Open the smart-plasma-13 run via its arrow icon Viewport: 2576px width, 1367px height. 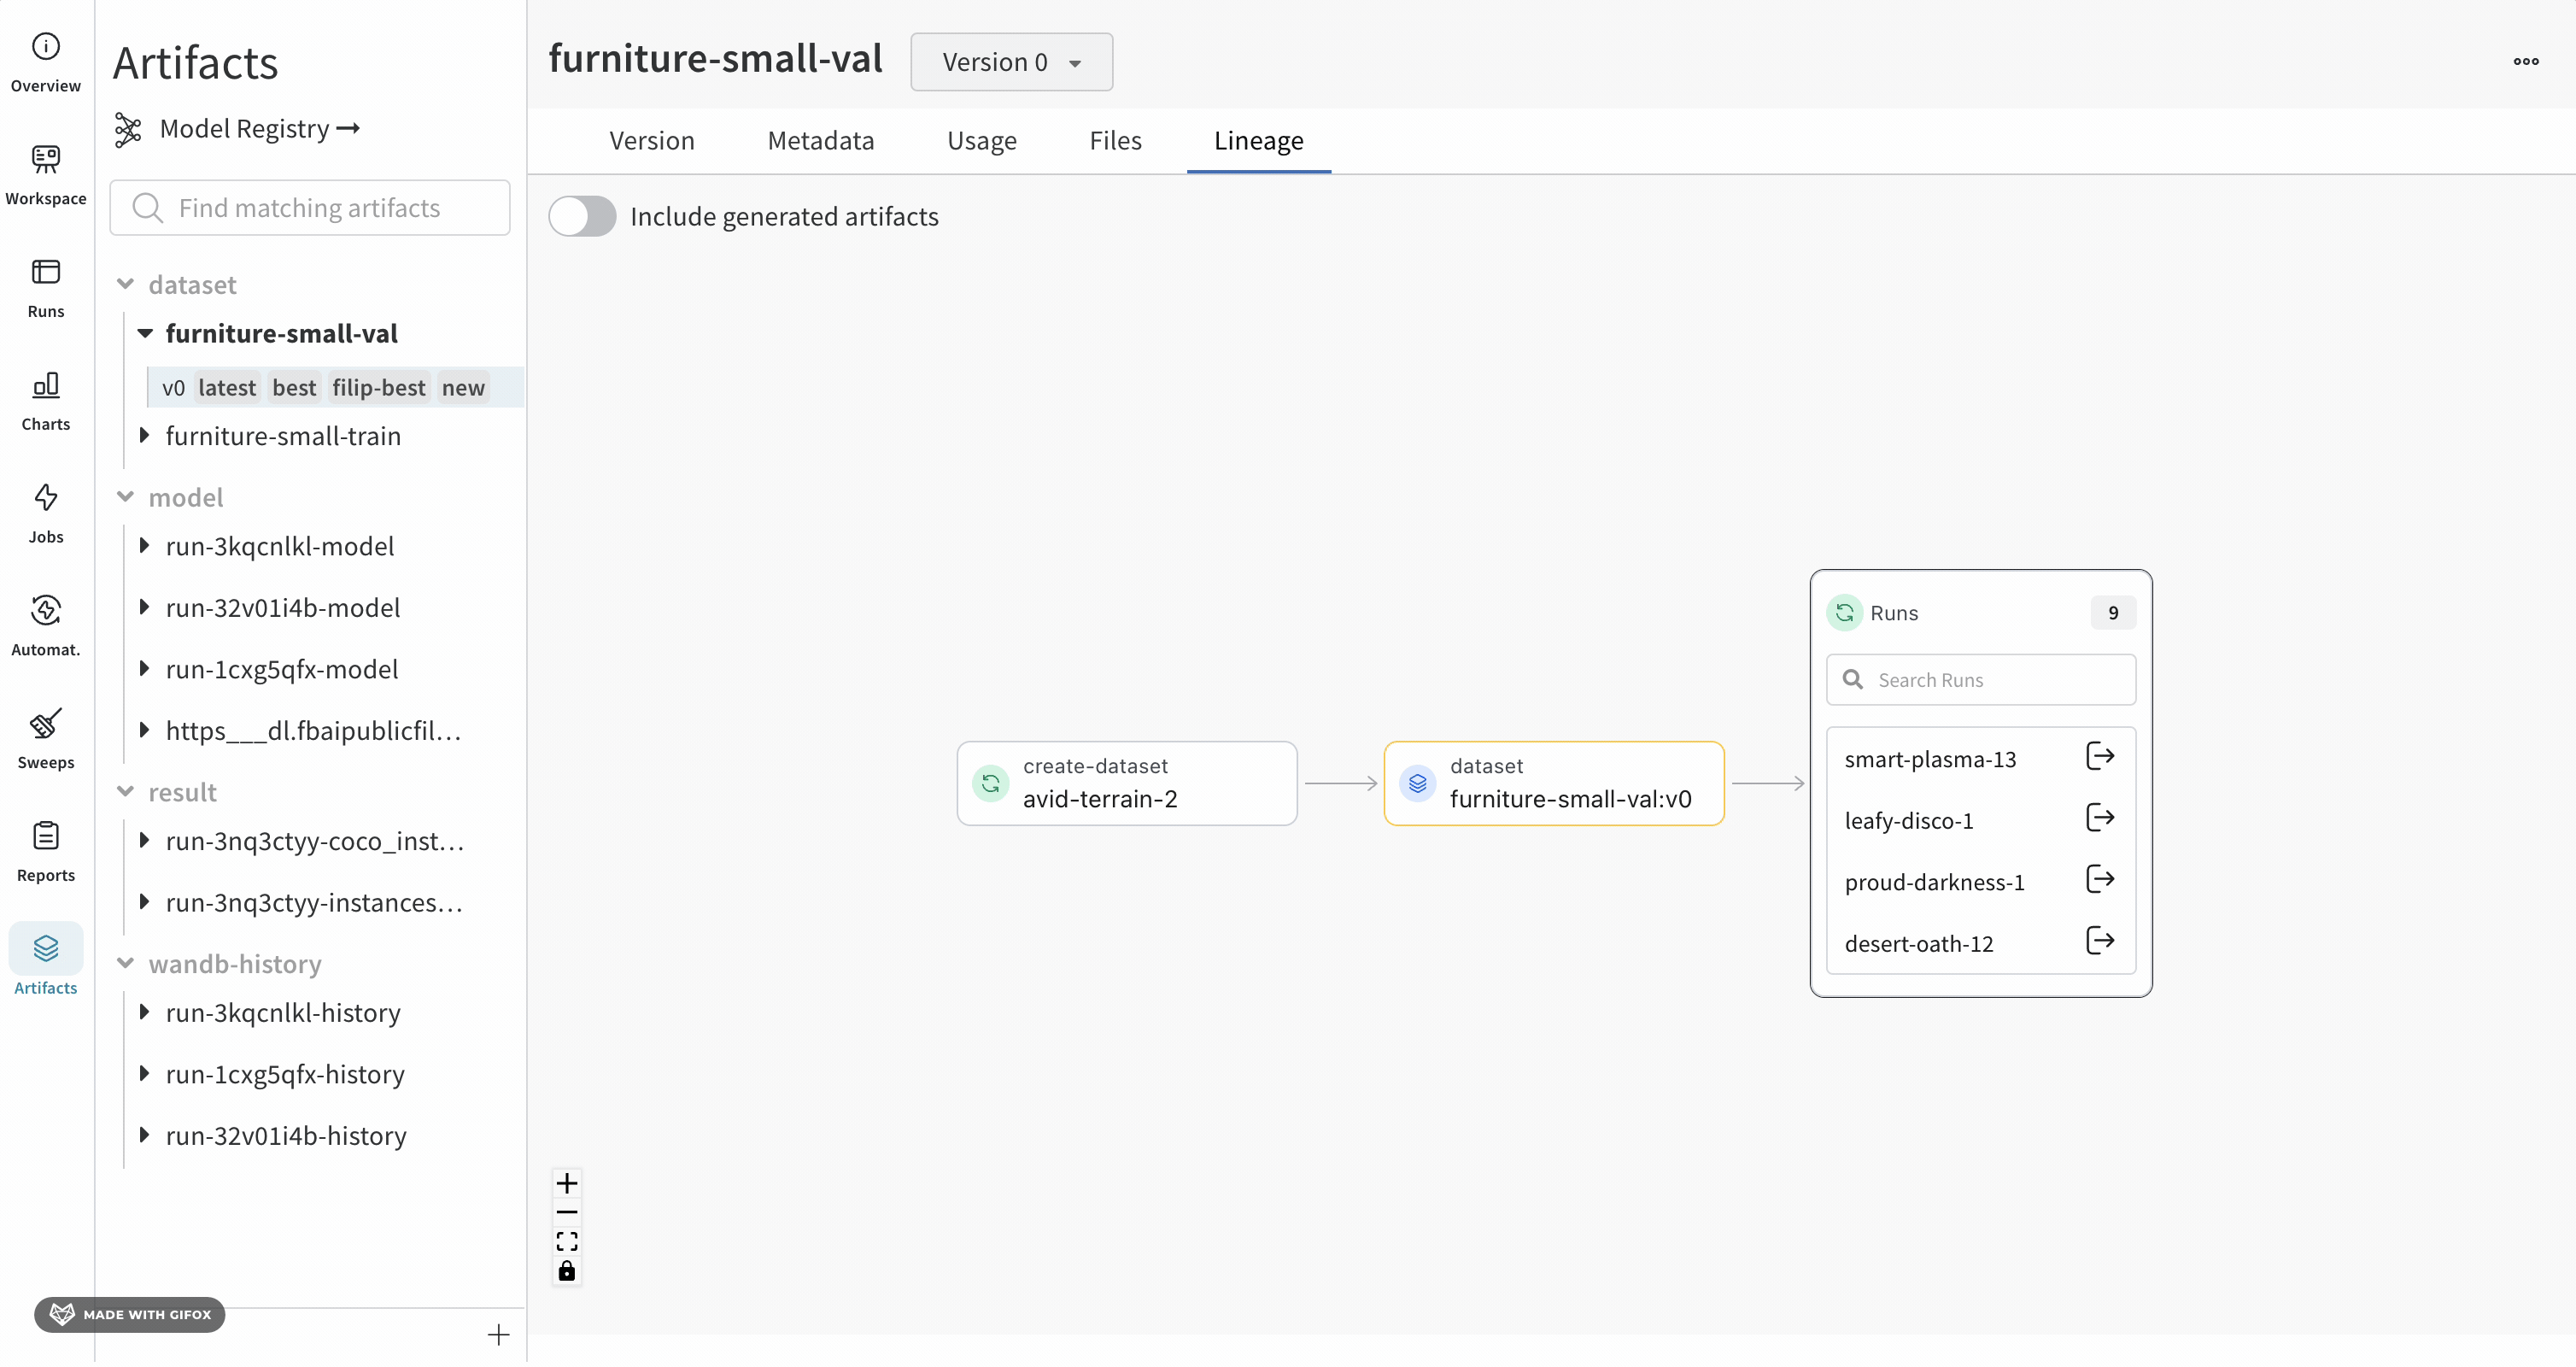point(2100,757)
